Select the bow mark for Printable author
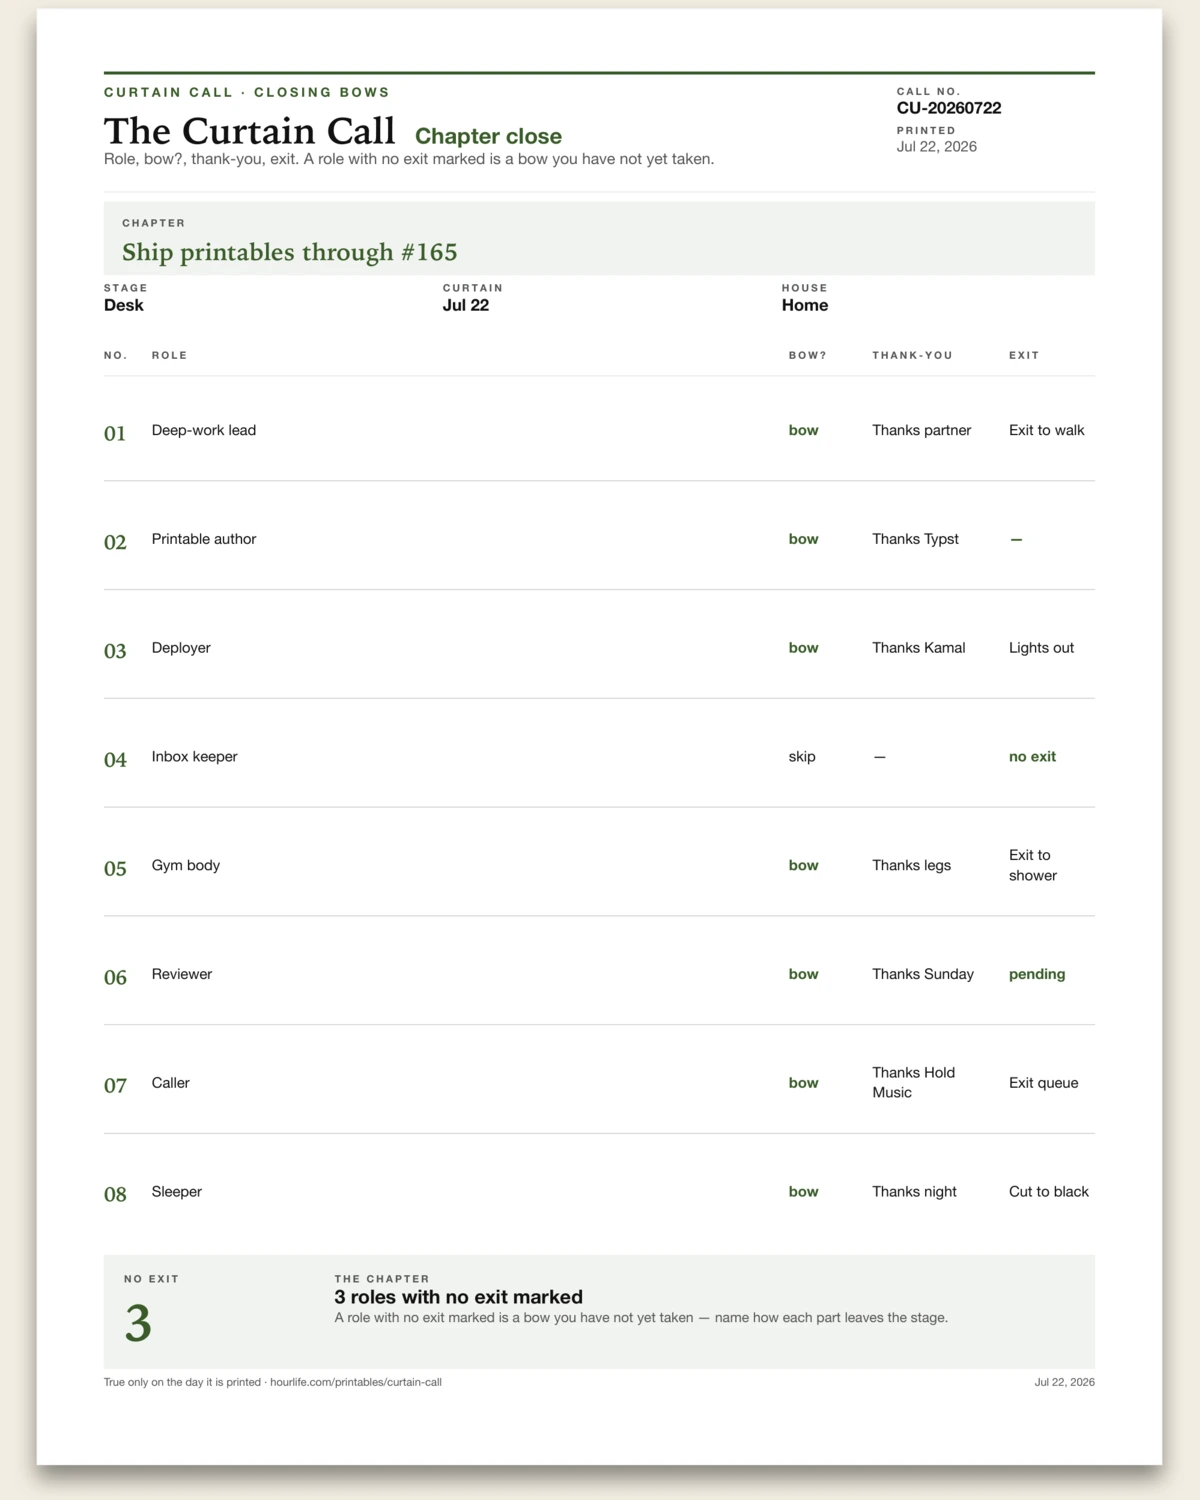This screenshot has width=1200, height=1500. click(803, 539)
